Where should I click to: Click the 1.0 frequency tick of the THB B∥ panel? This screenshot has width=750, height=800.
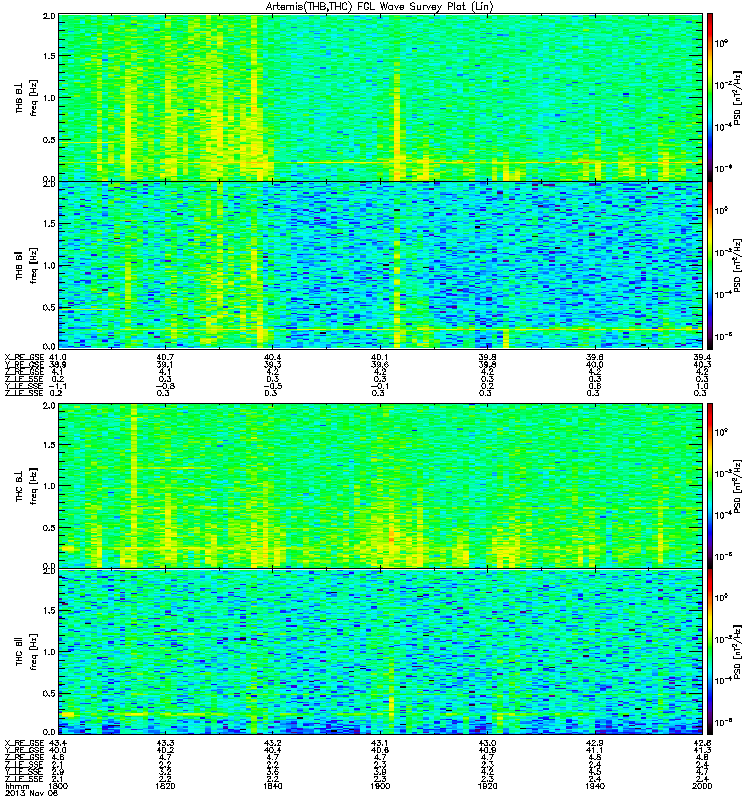pos(49,265)
